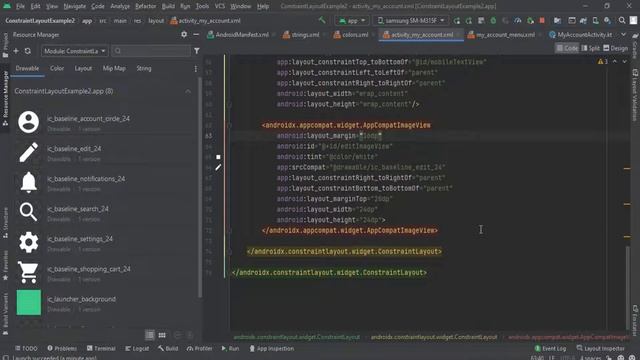Open the run configuration app dropdown
The height and width of the screenshot is (360, 640).
click(352, 20)
